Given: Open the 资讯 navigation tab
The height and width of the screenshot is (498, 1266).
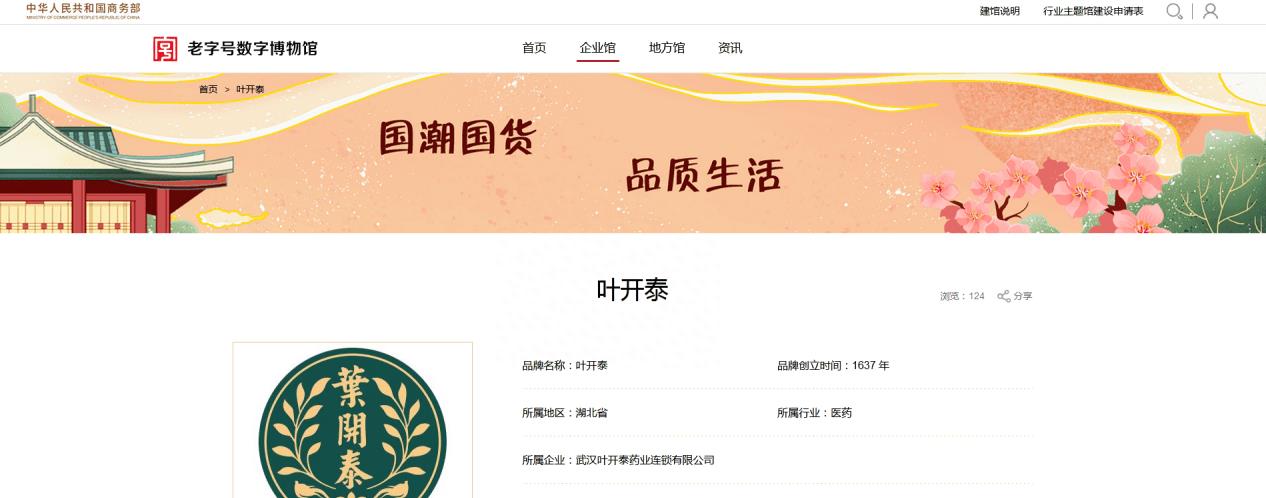Looking at the screenshot, I should point(730,48).
